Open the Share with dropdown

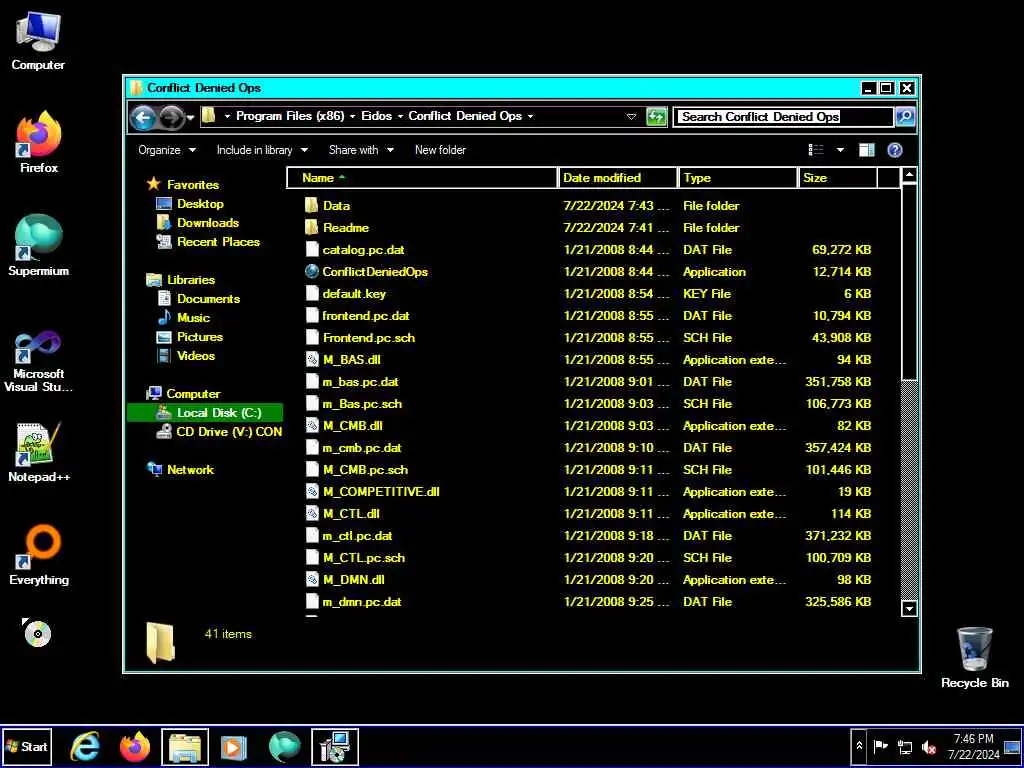361,150
